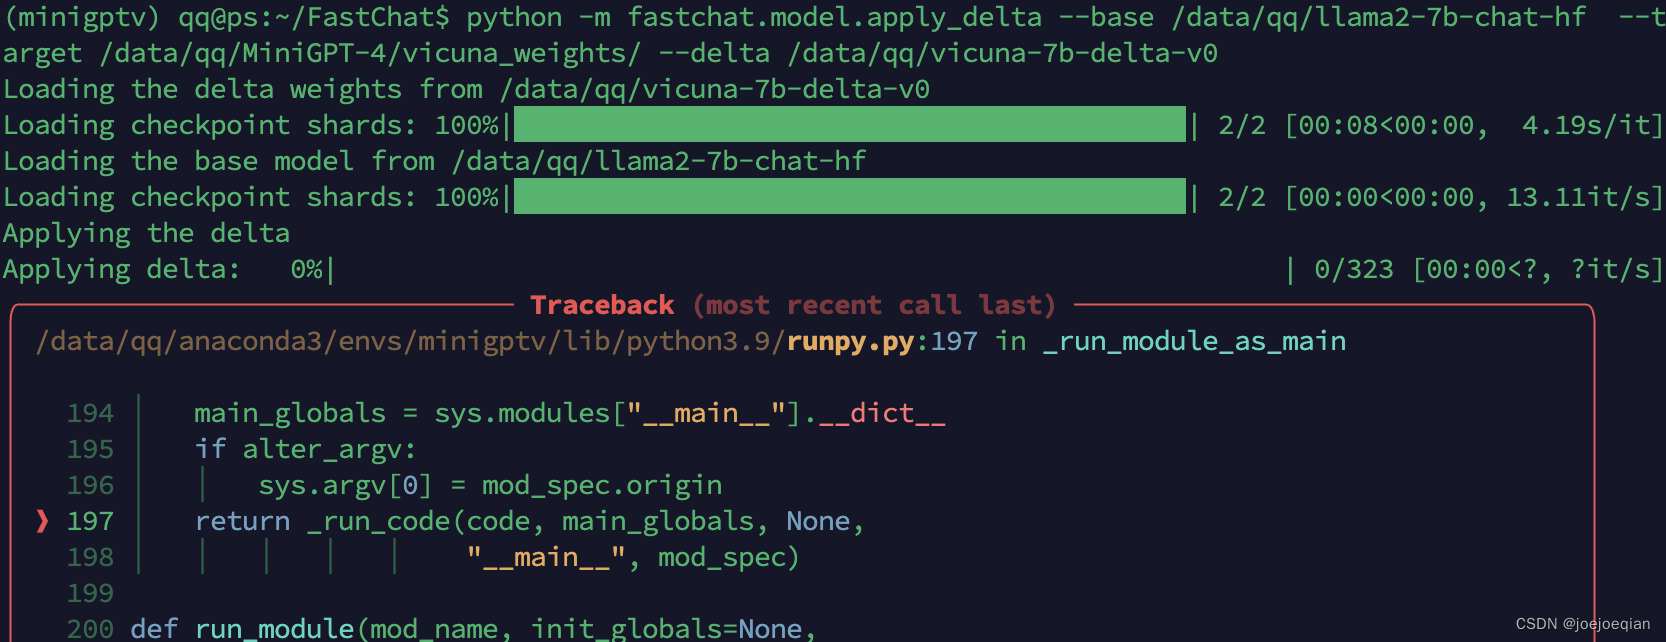Click line number 196
Screen dimensions: 1666x642
tap(91, 485)
